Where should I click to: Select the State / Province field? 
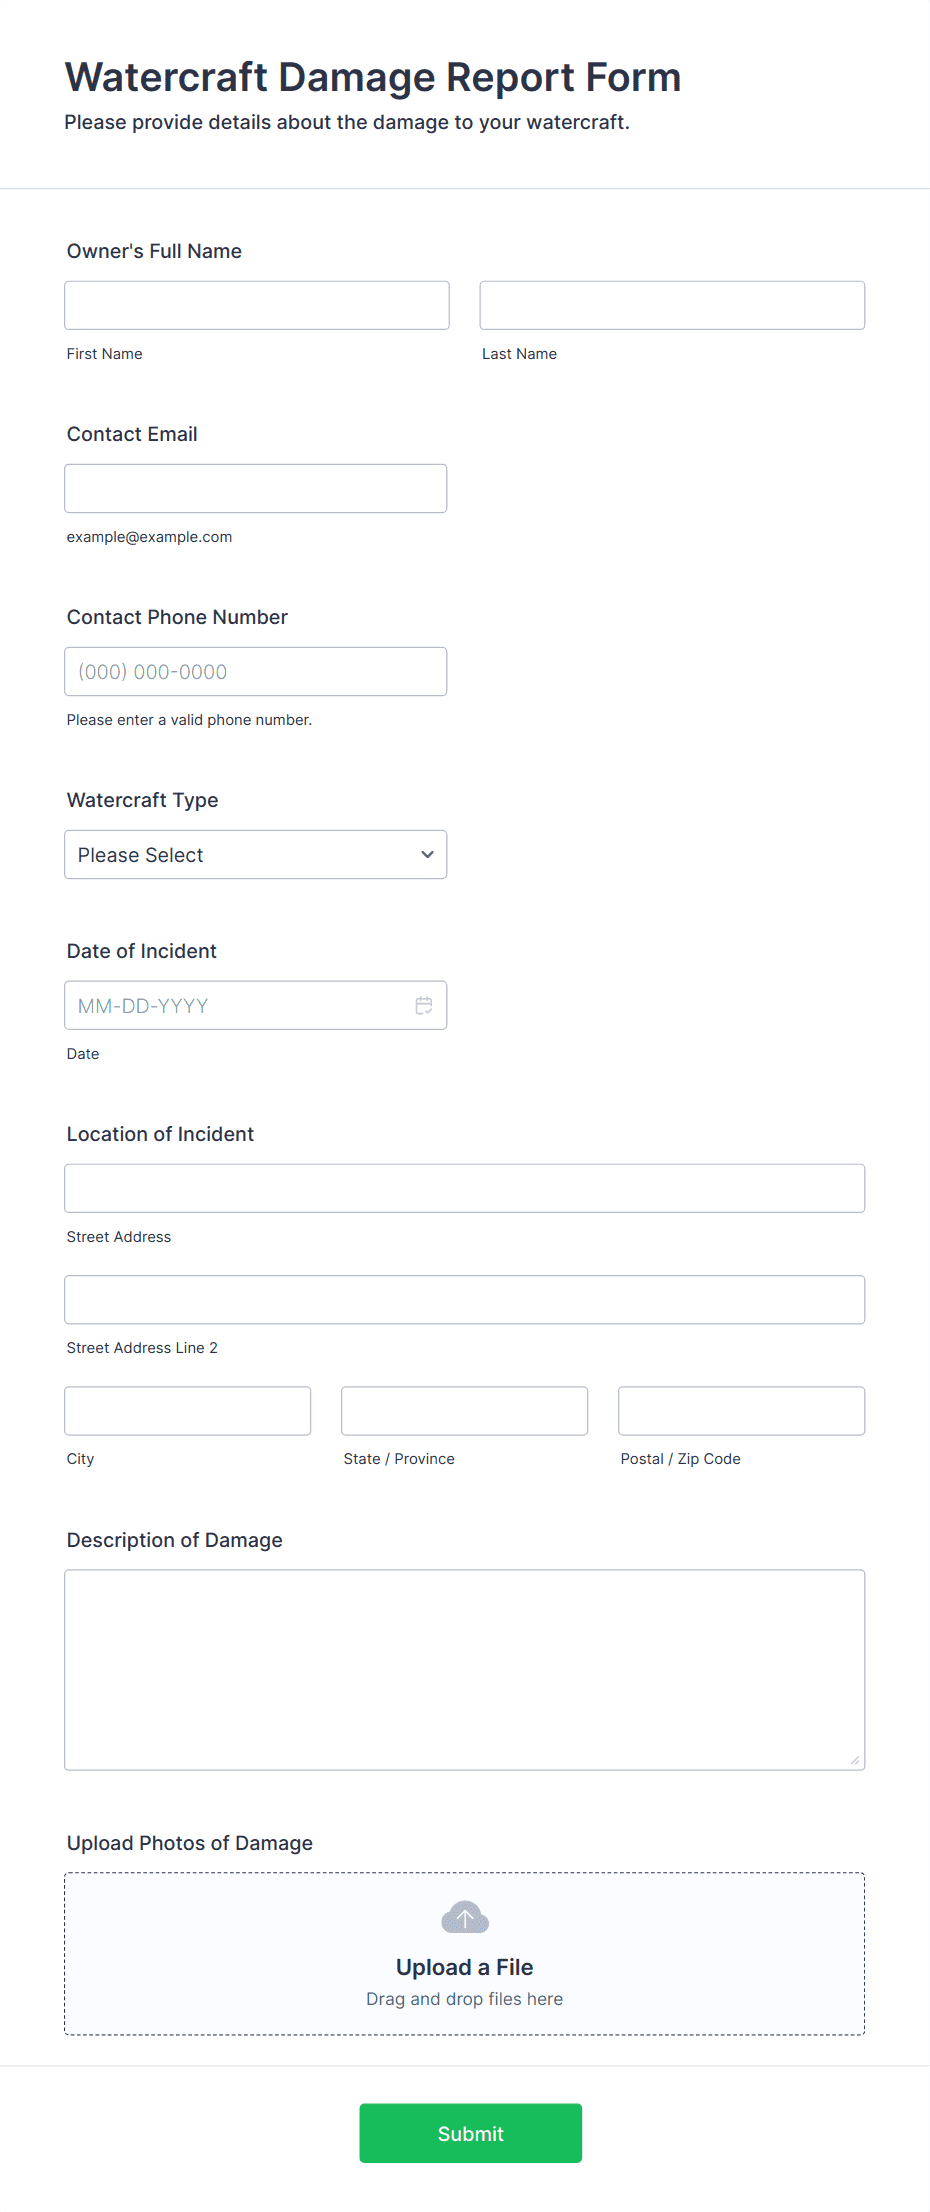pyautogui.click(x=465, y=1410)
